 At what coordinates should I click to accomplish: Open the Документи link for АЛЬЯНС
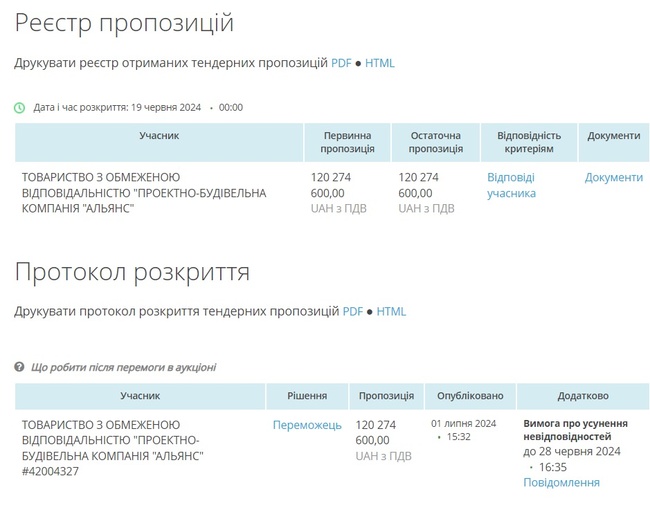(614, 177)
